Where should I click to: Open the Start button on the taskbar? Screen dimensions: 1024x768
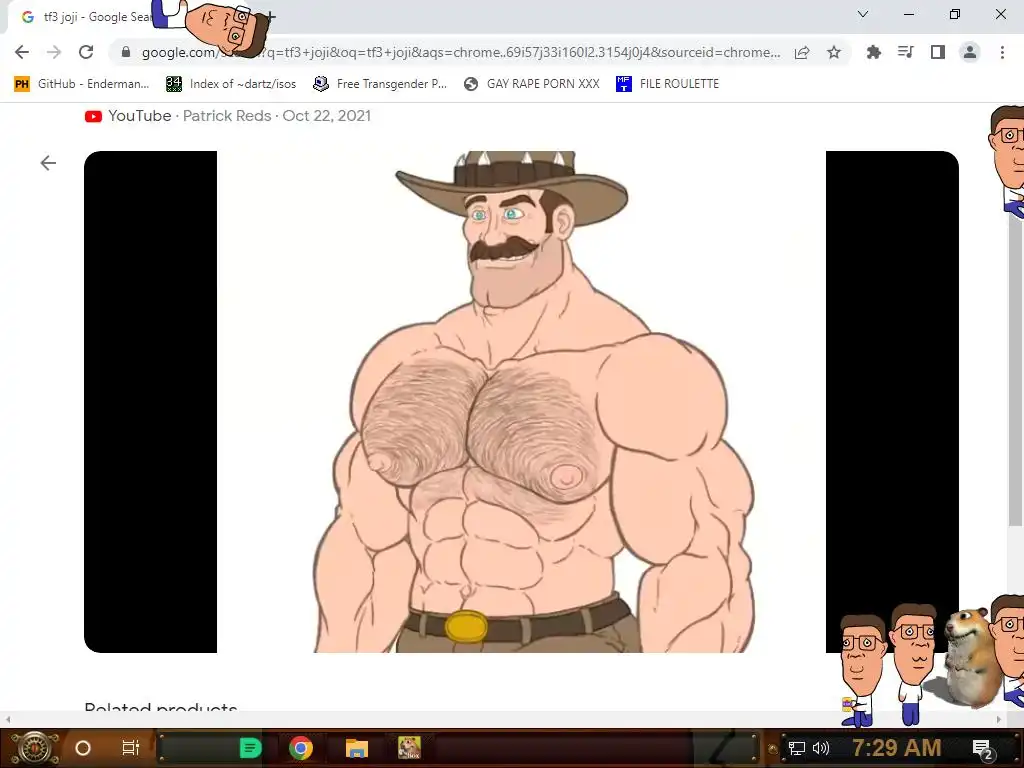click(x=34, y=748)
